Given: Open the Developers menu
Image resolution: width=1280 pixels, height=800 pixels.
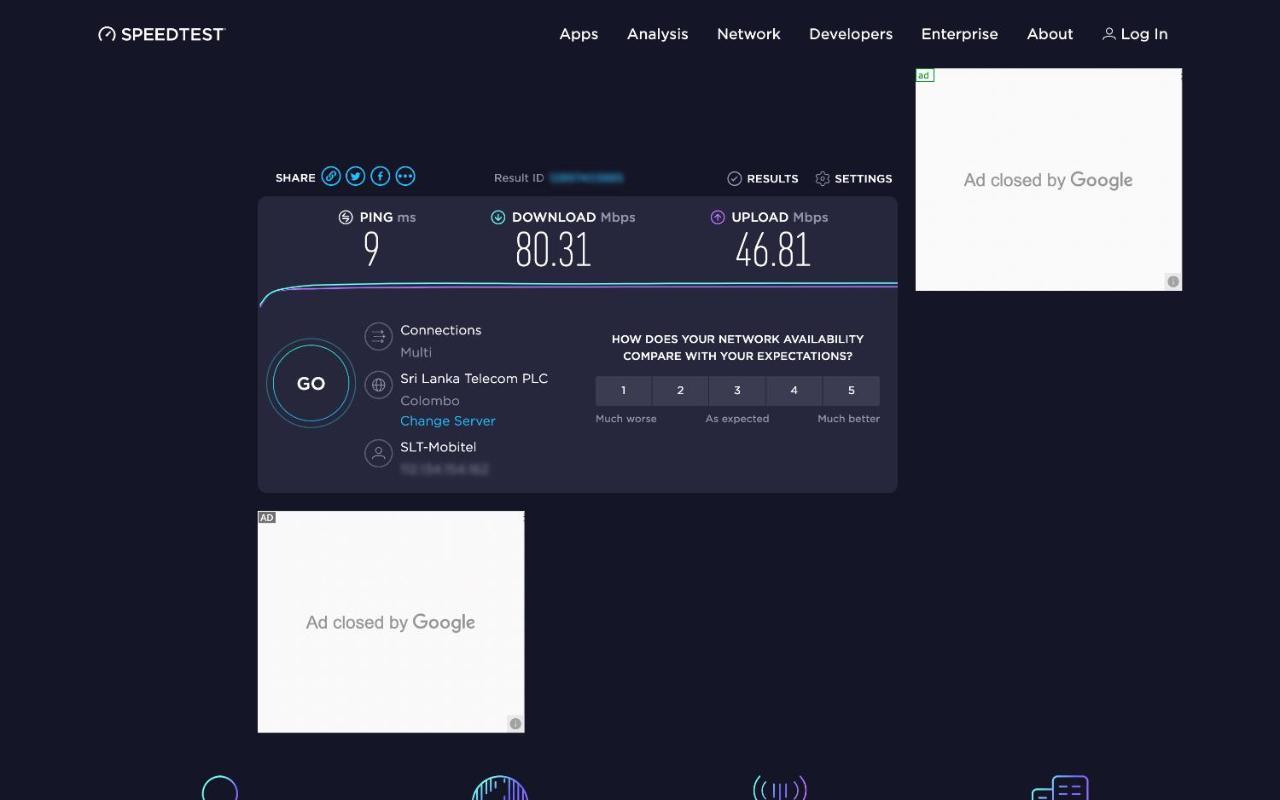Looking at the screenshot, I should pos(851,34).
